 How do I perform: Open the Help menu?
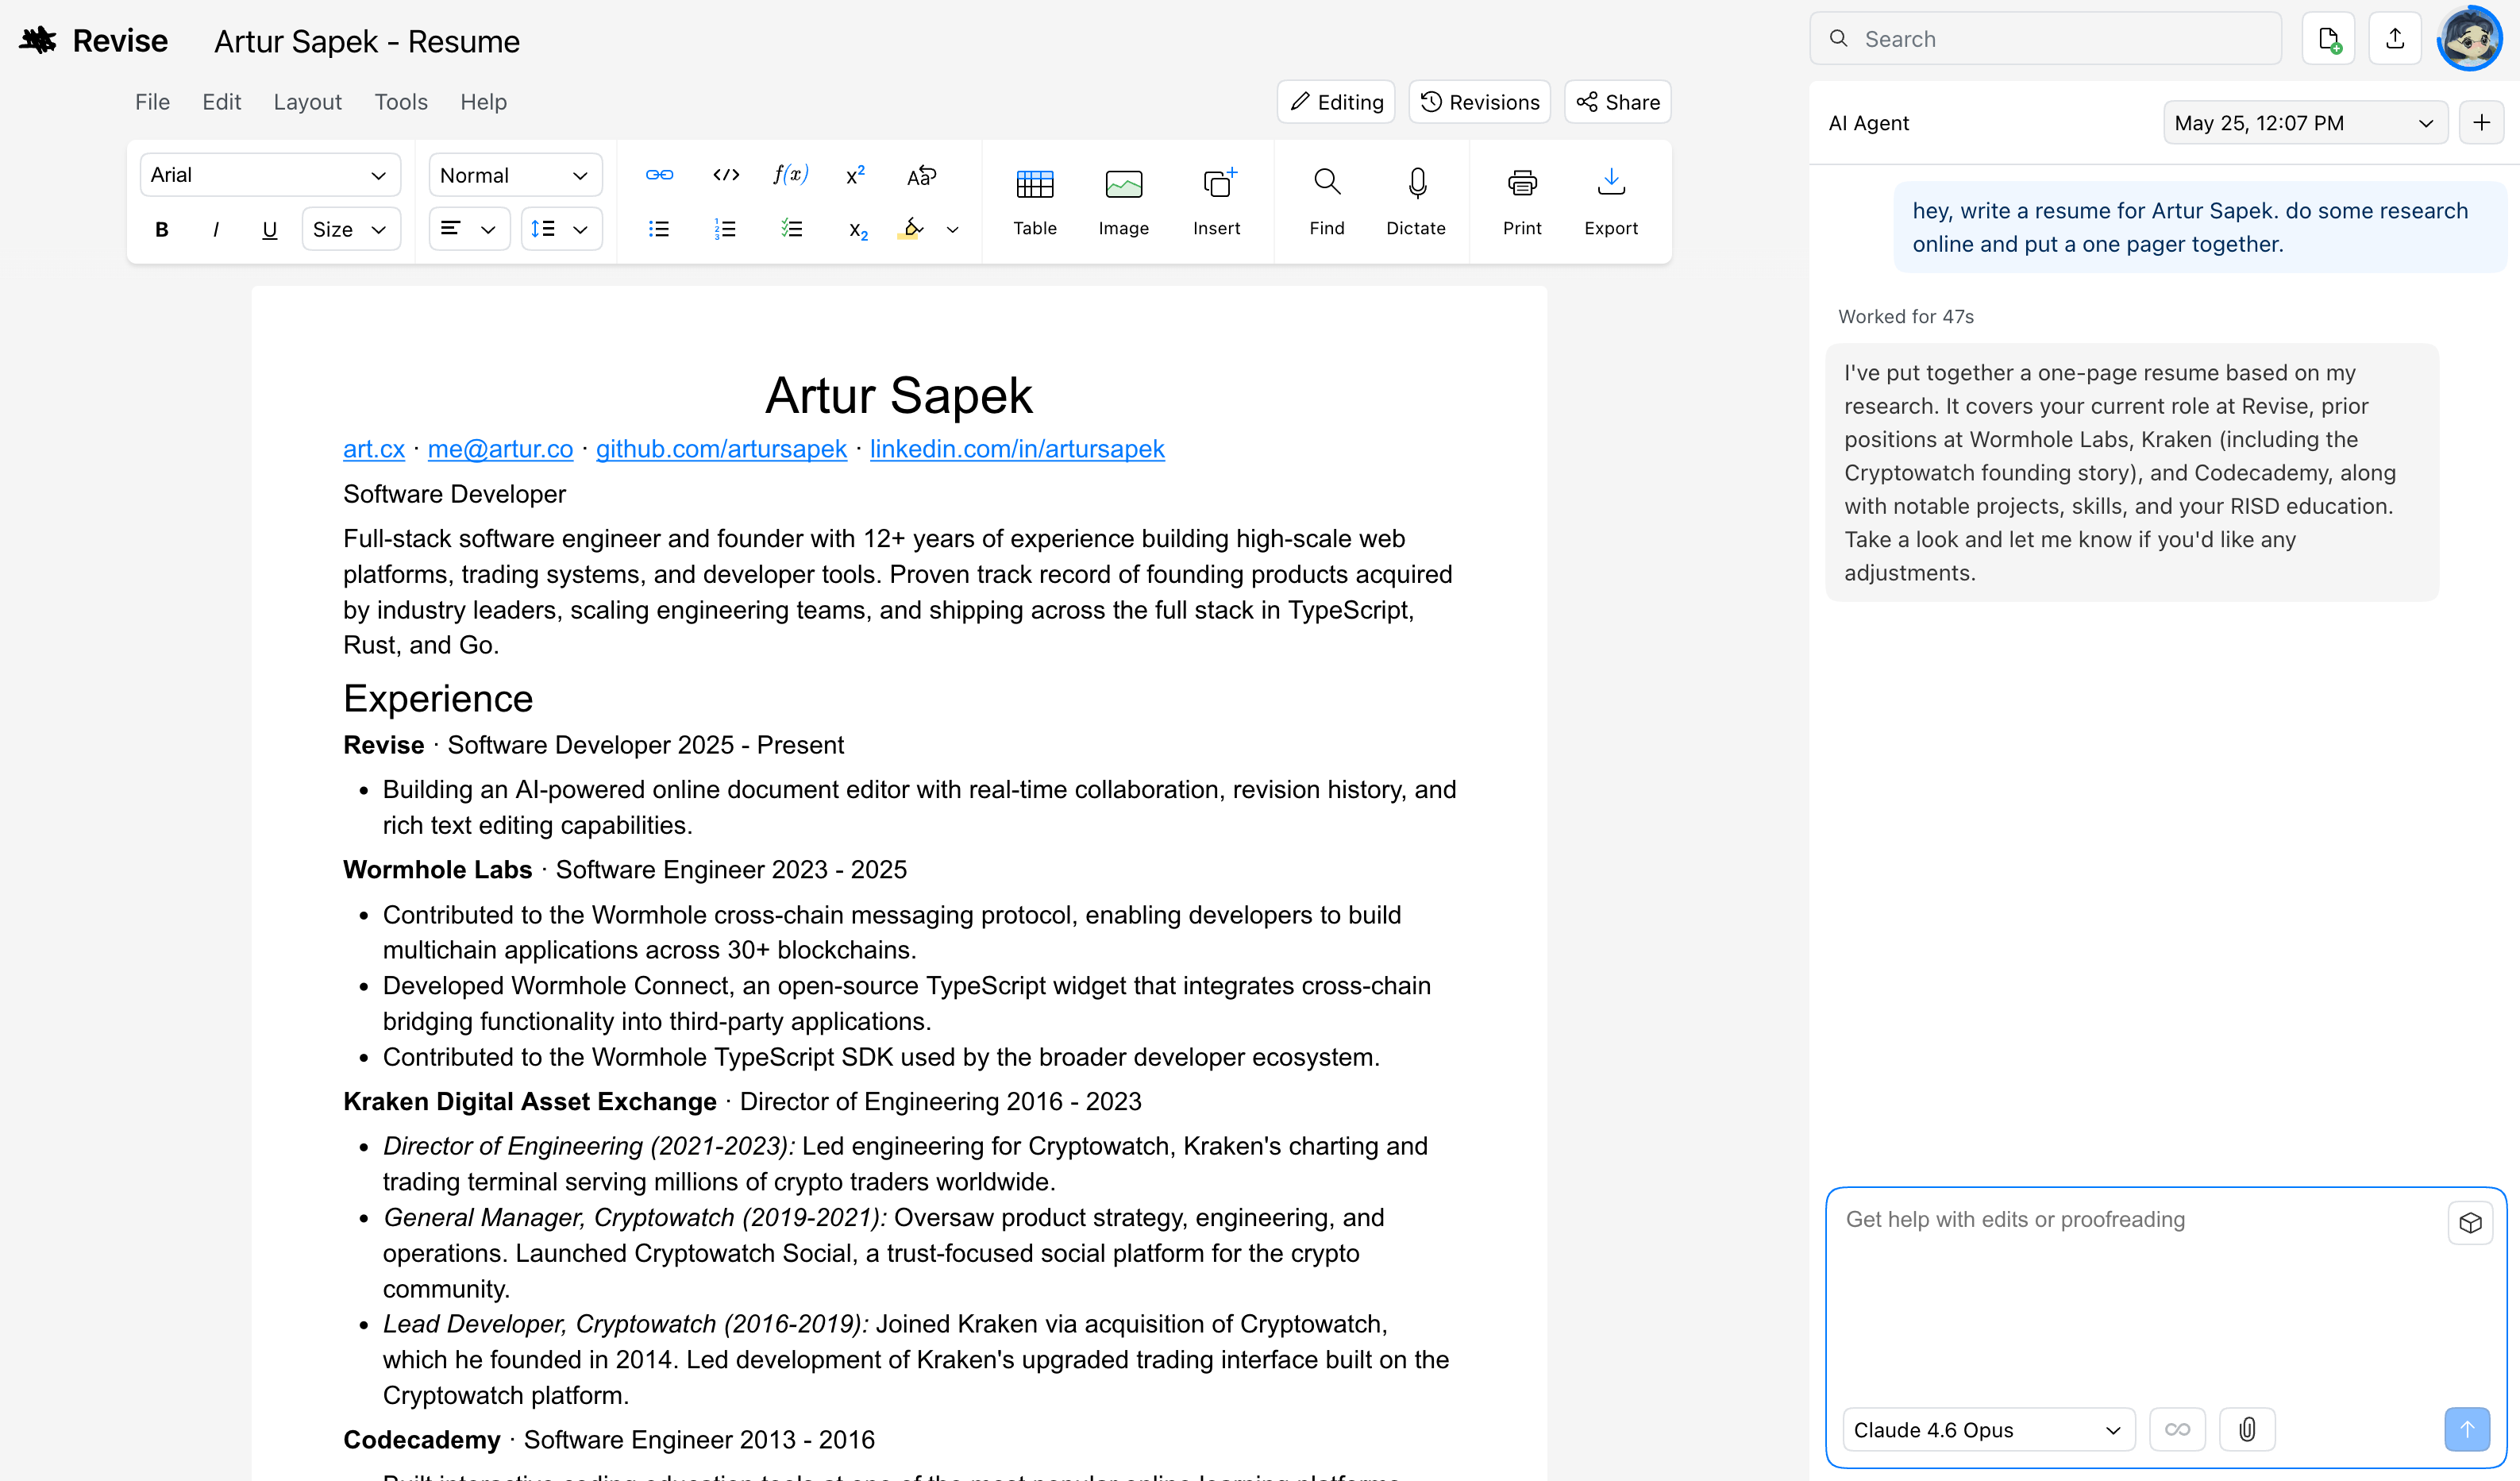(x=483, y=102)
